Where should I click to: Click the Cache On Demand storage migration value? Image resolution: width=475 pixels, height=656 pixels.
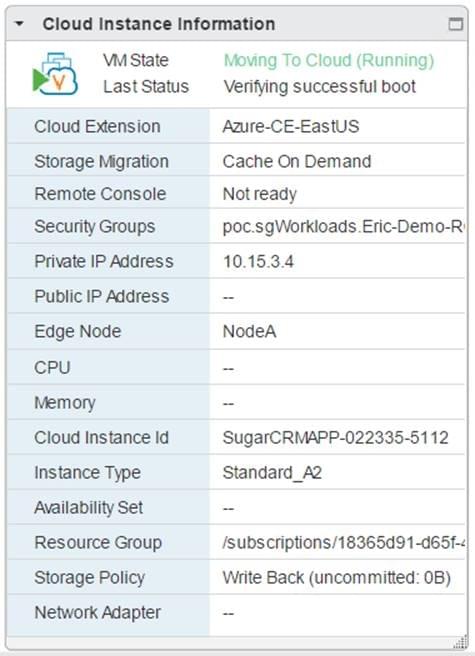pyautogui.click(x=297, y=161)
